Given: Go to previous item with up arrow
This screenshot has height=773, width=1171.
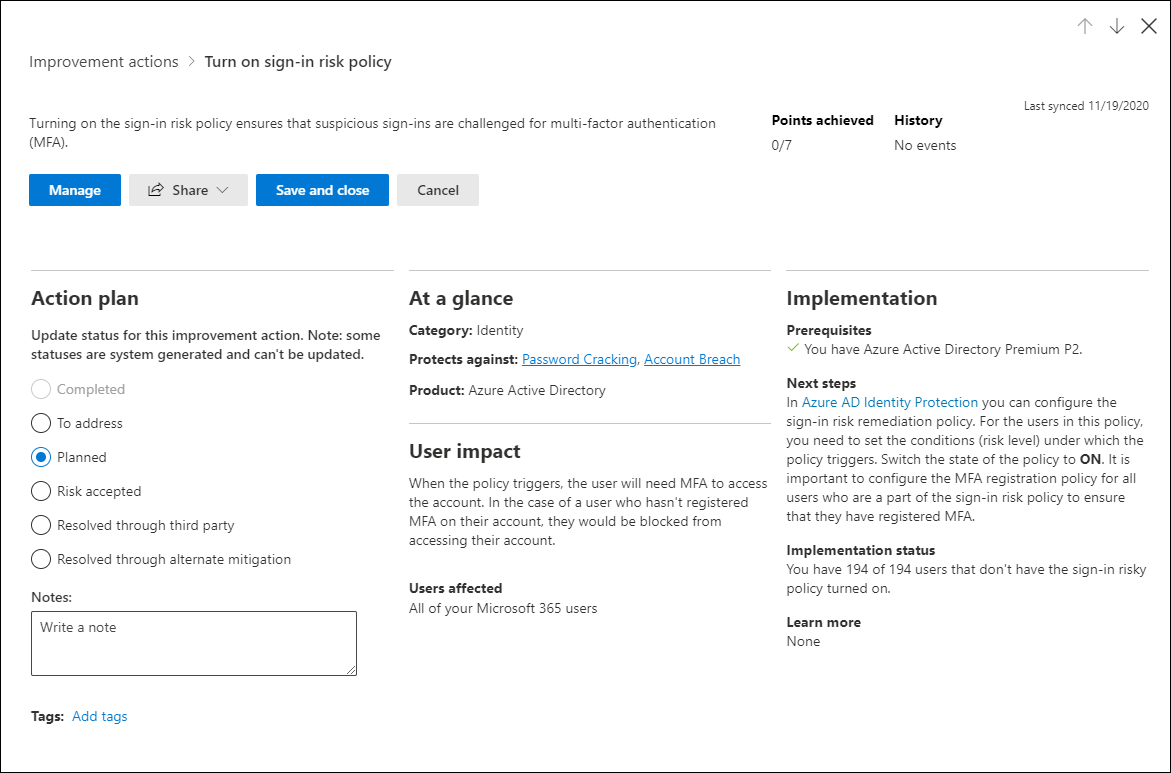Looking at the screenshot, I should [1084, 26].
